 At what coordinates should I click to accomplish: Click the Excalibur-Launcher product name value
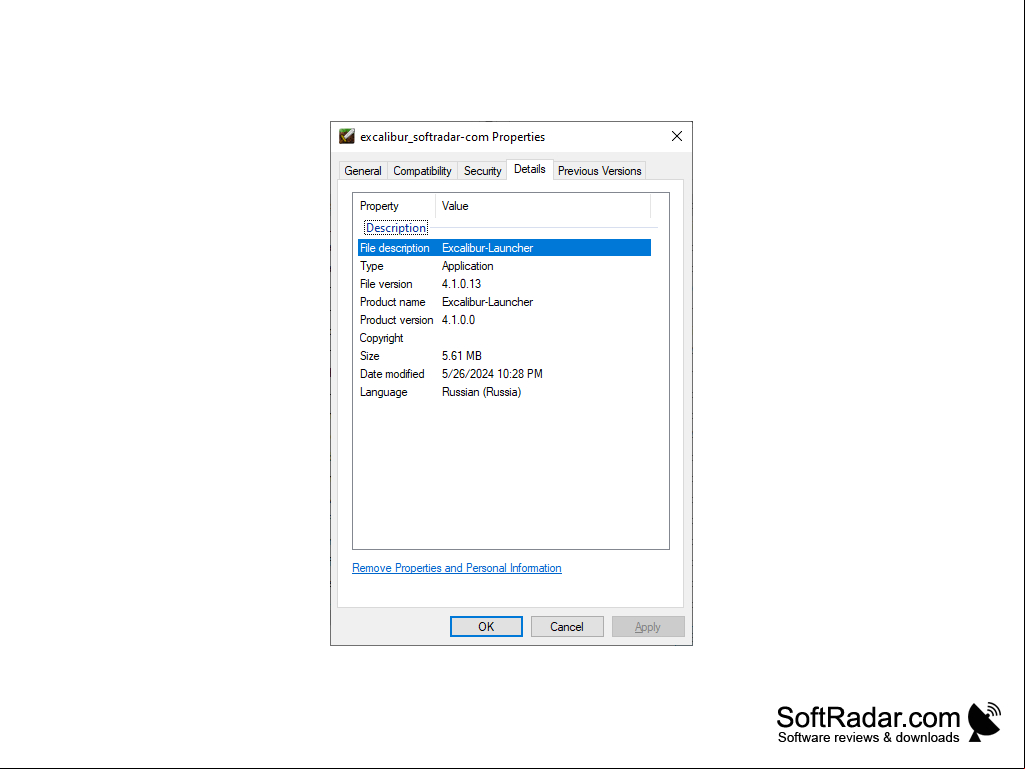click(487, 302)
